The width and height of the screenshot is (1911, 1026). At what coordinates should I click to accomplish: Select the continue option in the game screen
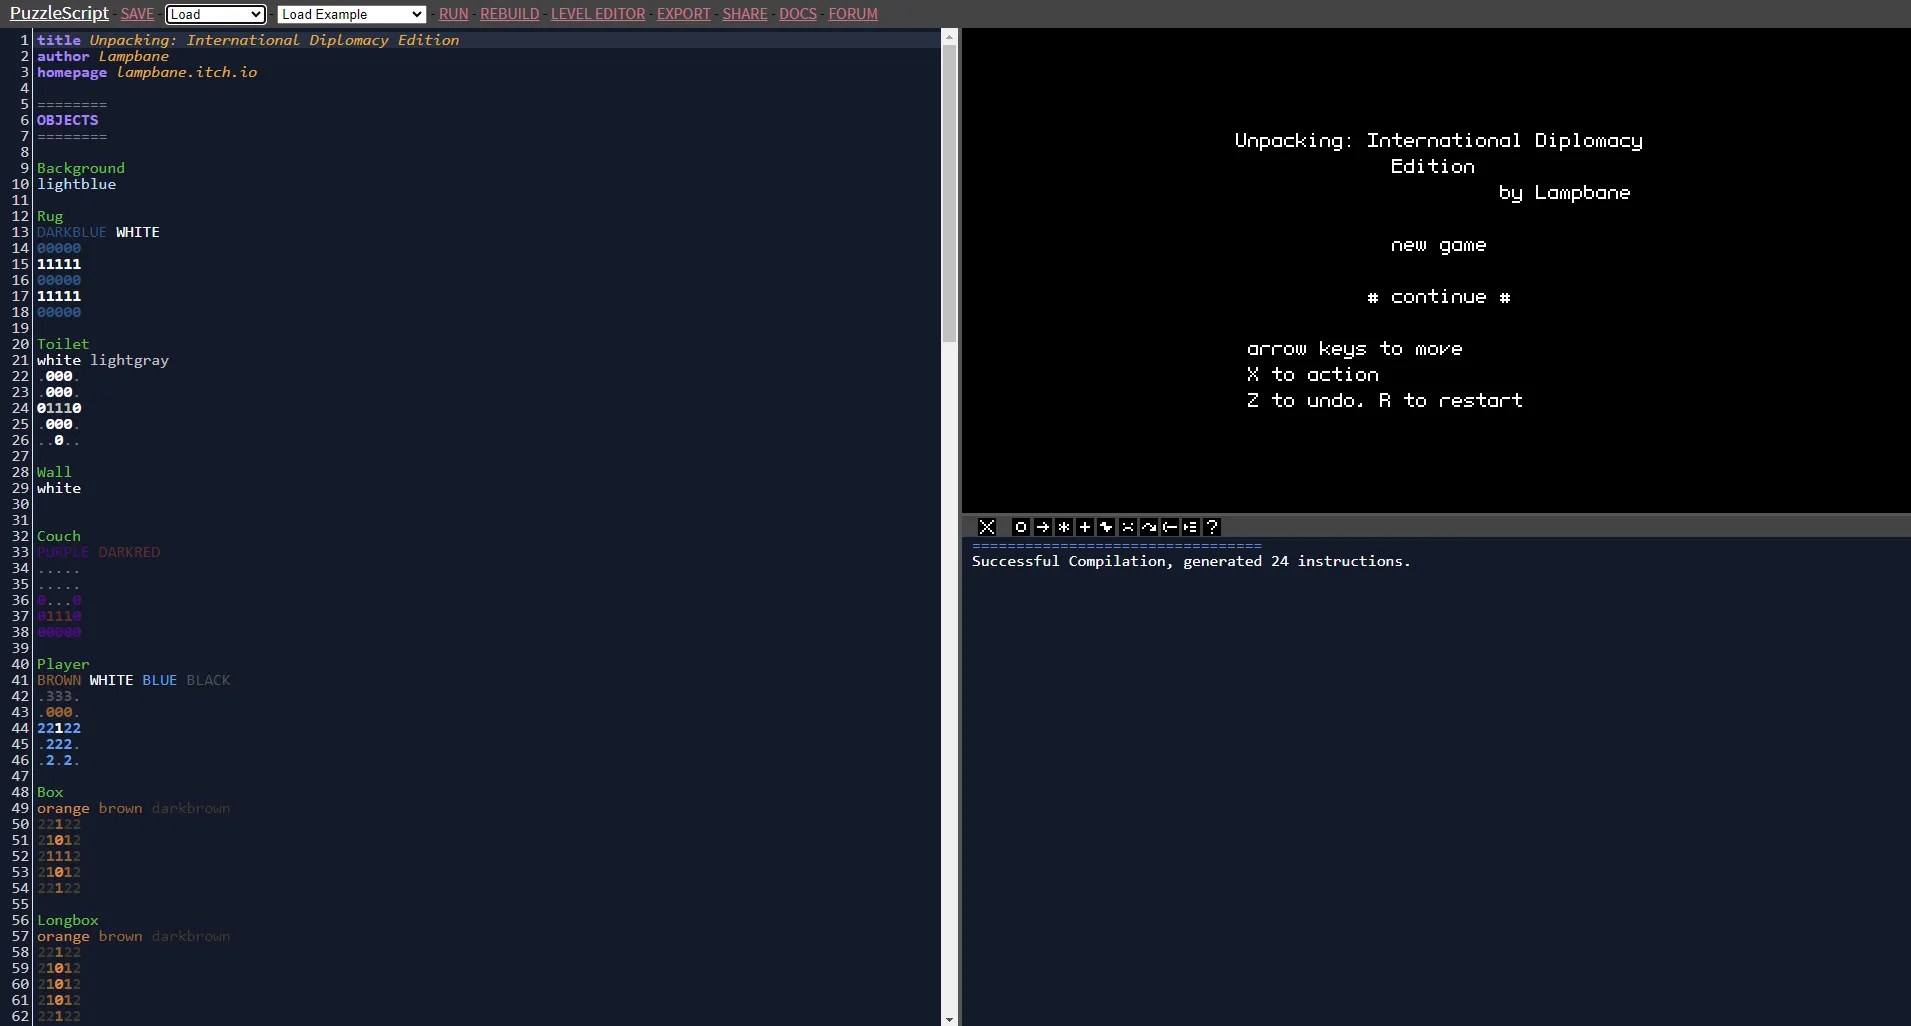pos(1438,297)
